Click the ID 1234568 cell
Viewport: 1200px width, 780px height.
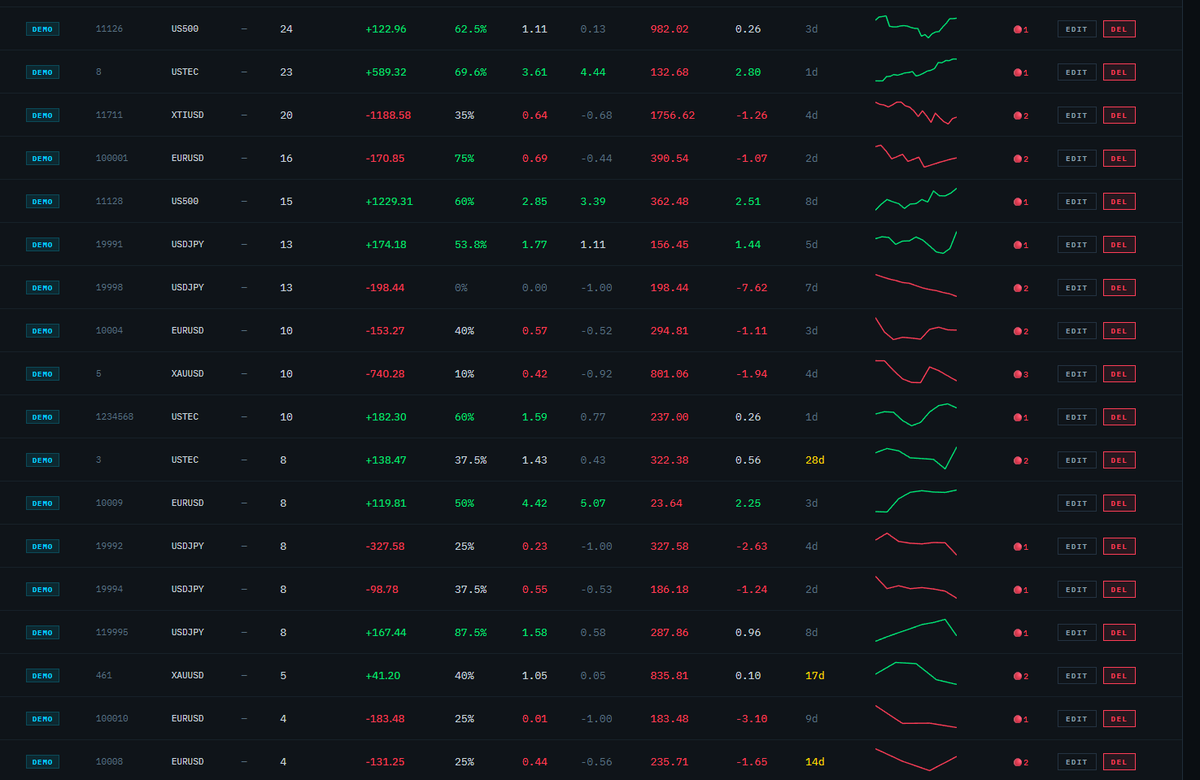(x=115, y=416)
